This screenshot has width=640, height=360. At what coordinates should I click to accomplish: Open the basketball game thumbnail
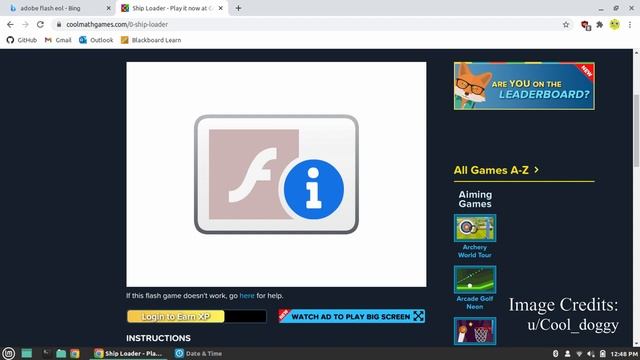(x=475, y=331)
